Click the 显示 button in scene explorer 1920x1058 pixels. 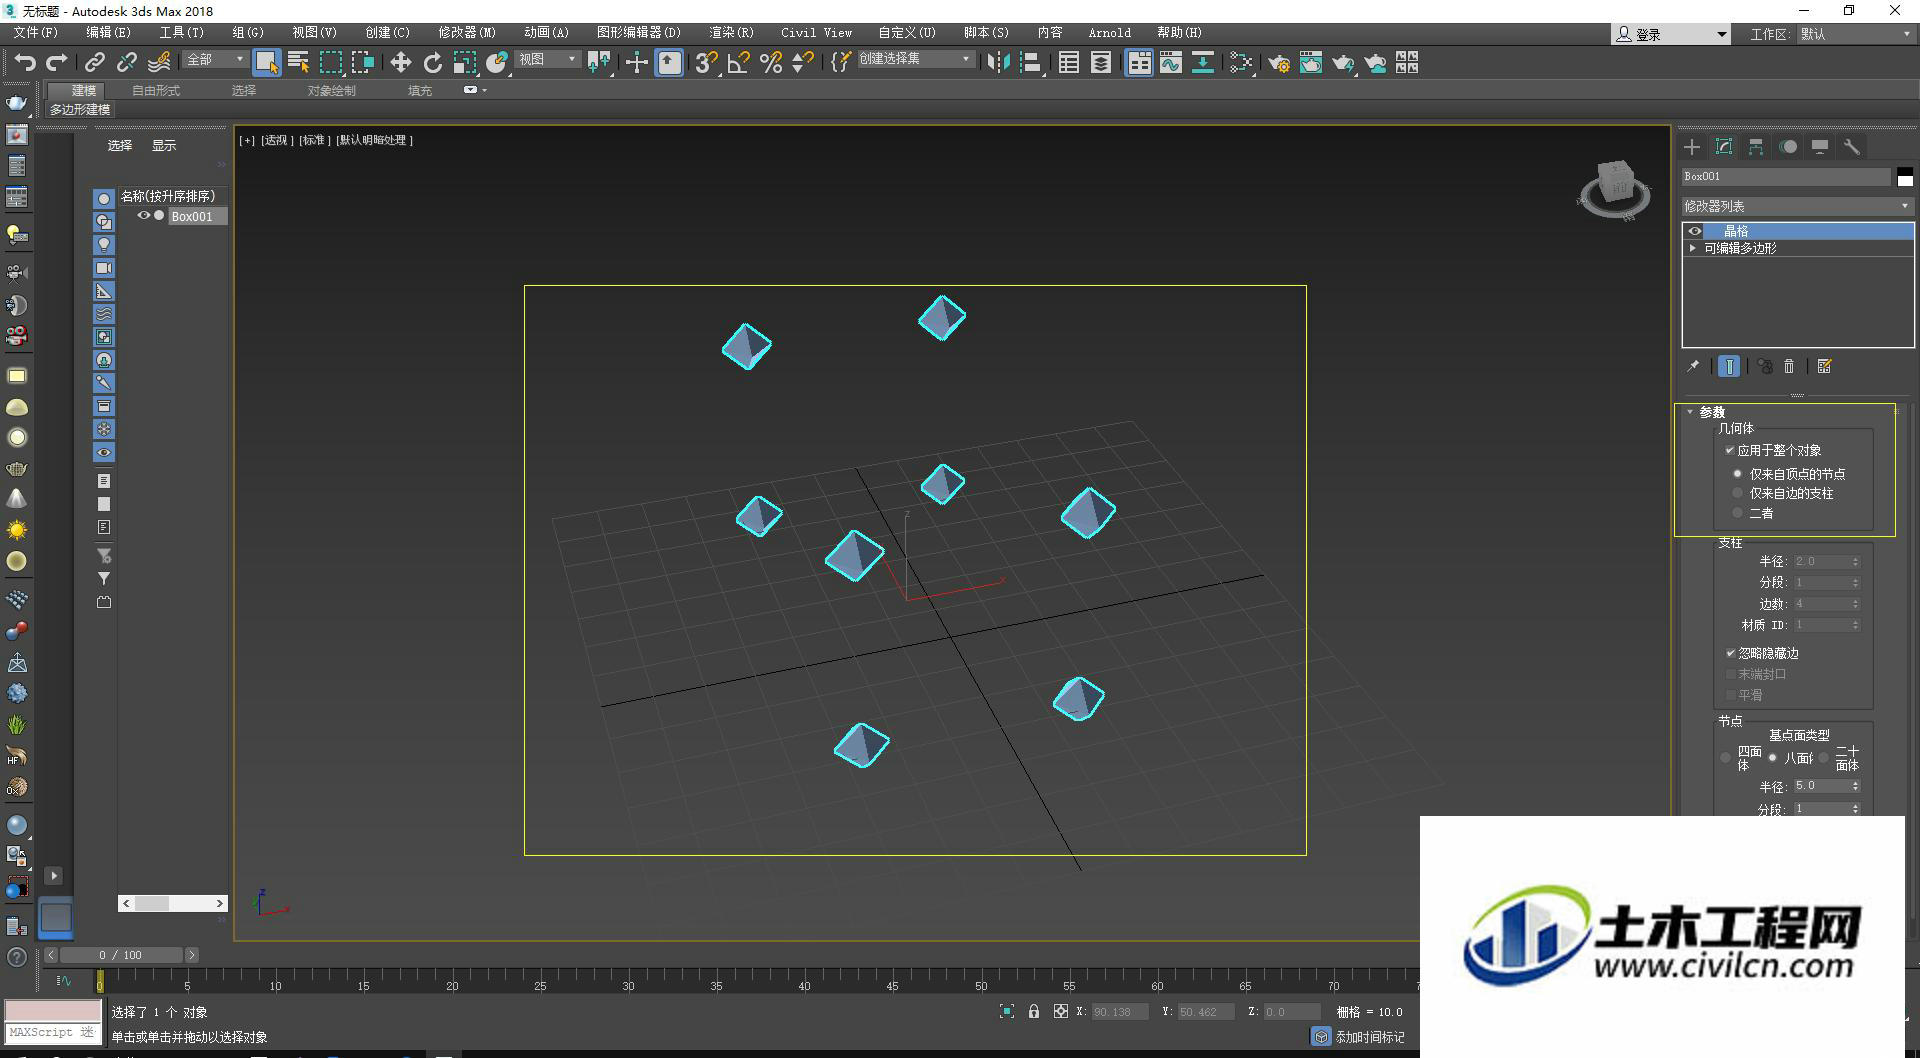(164, 145)
